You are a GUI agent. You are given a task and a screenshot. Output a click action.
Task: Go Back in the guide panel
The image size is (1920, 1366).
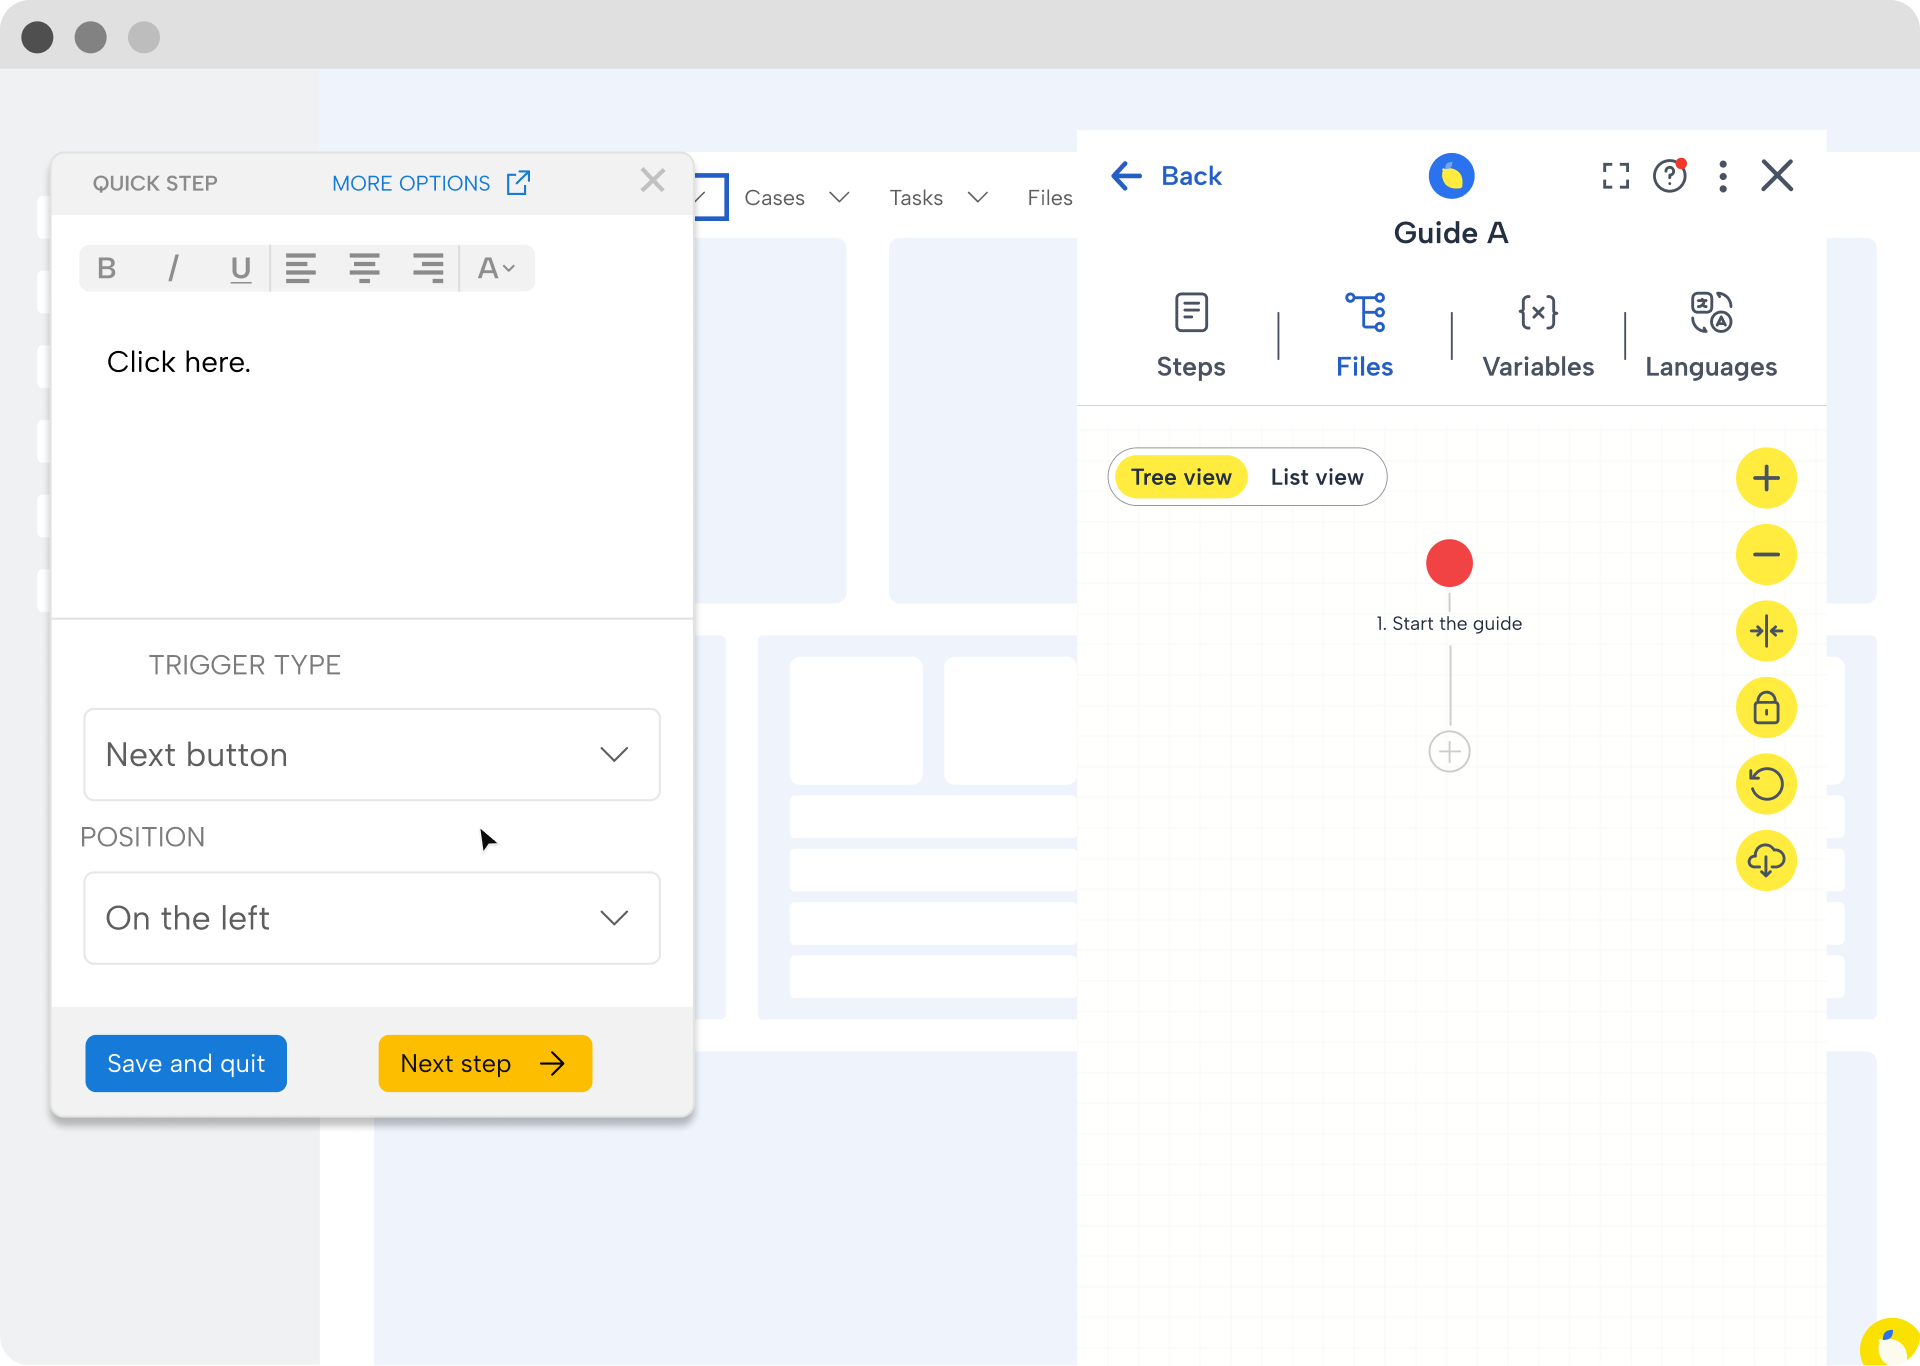coord(1167,176)
